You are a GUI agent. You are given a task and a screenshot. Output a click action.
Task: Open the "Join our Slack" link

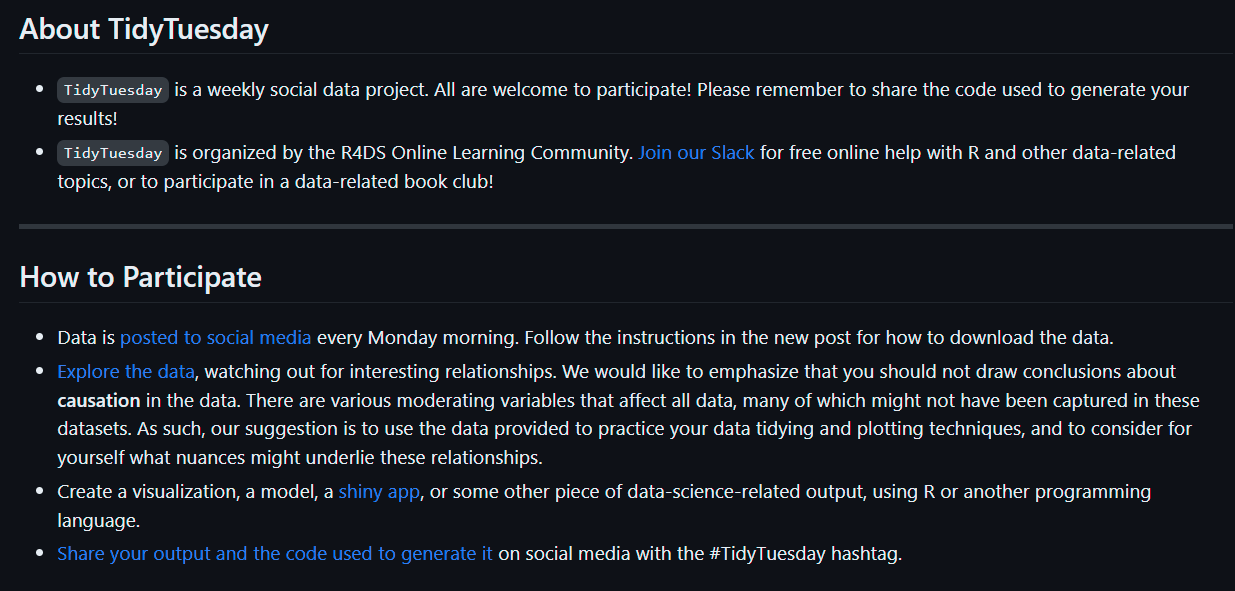(x=696, y=153)
